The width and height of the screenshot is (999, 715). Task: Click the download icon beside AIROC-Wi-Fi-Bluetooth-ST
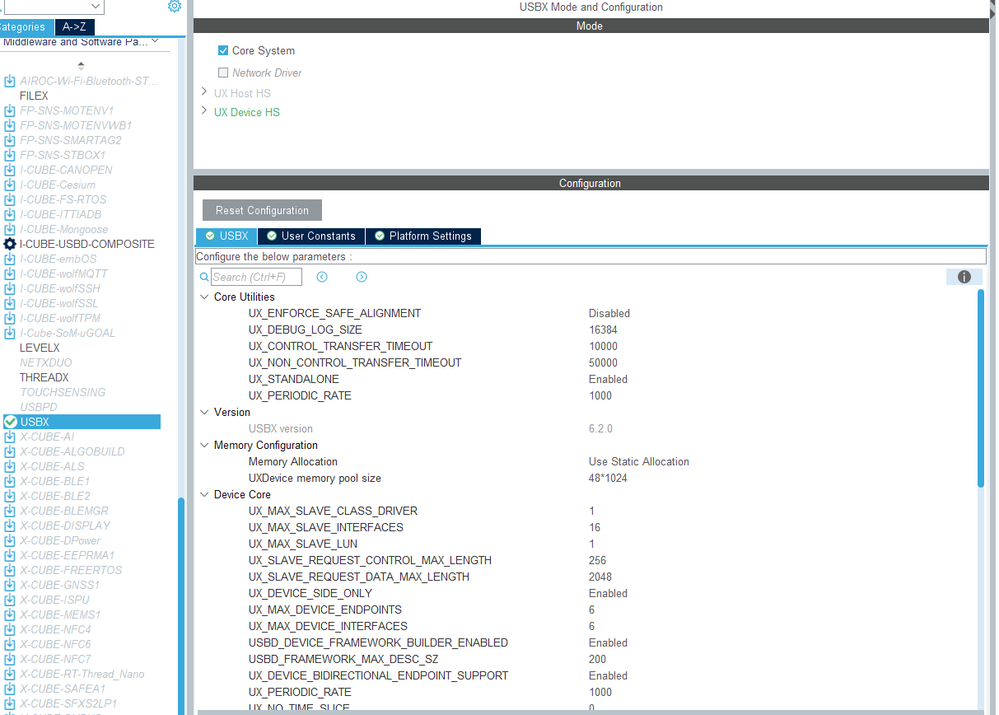point(10,81)
